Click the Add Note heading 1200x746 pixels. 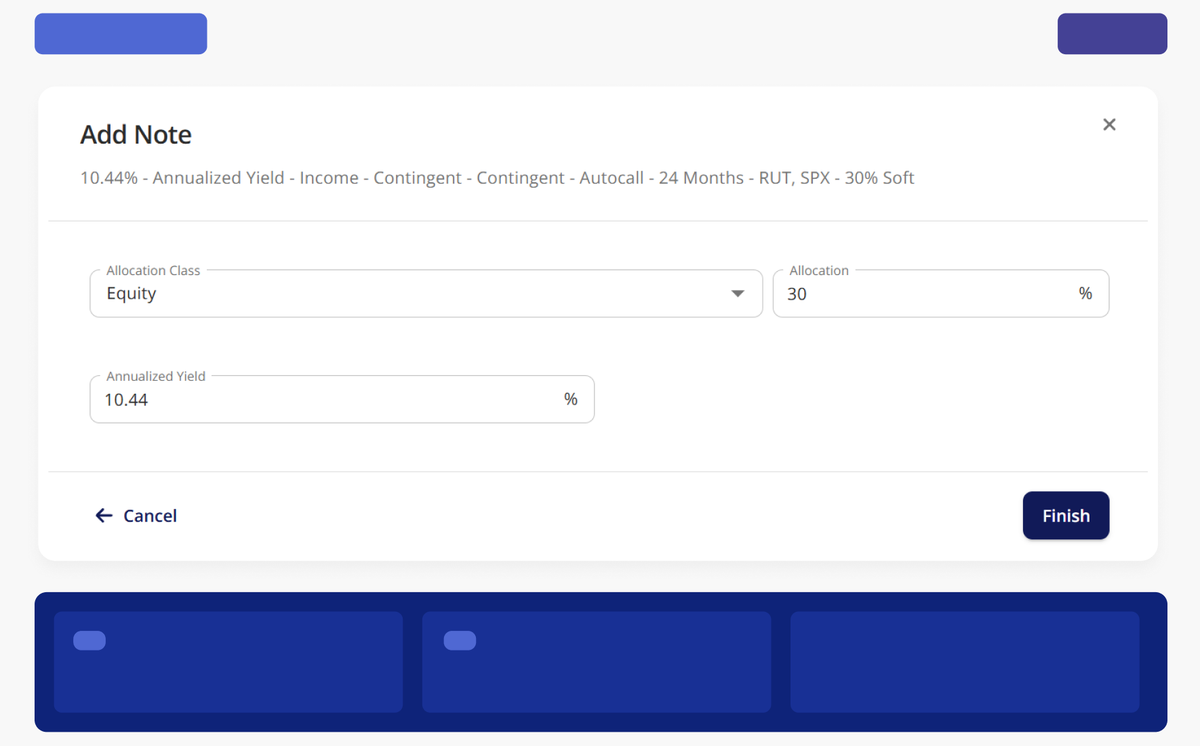(x=136, y=135)
